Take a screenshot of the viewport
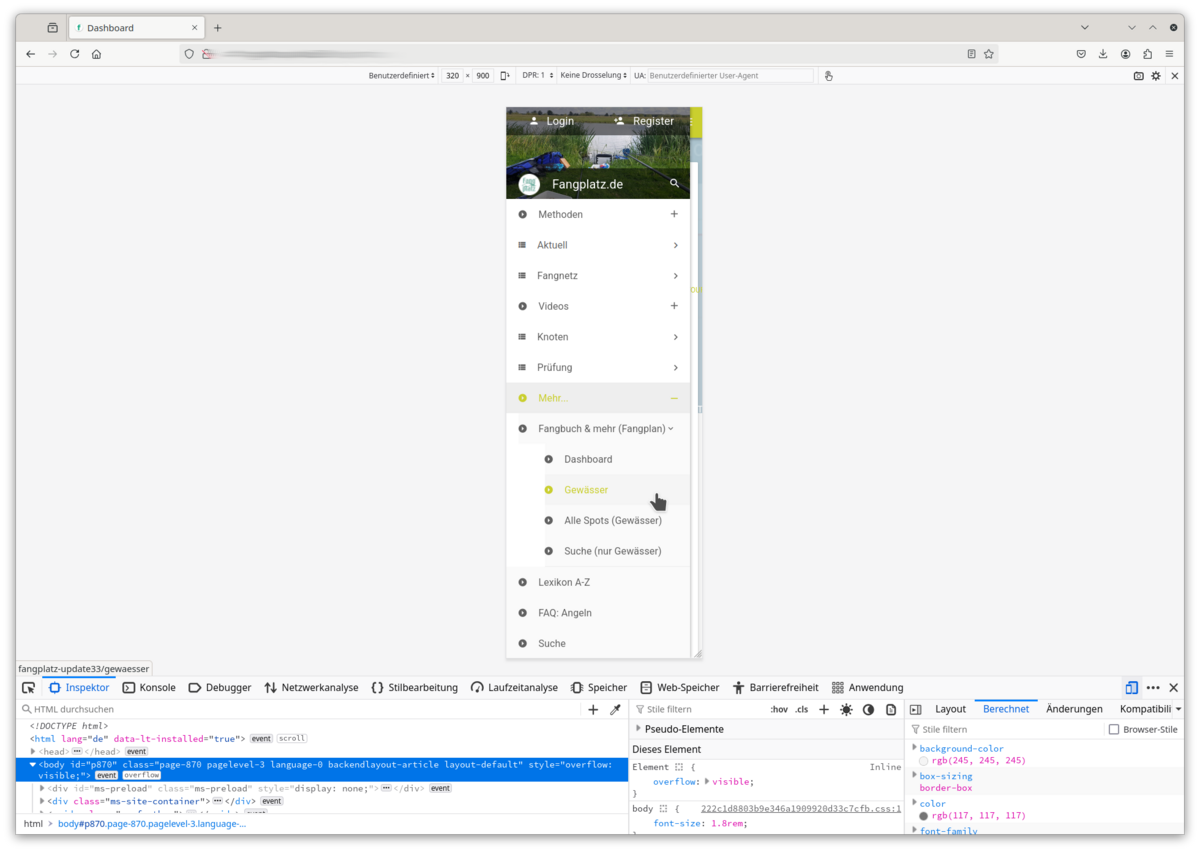This screenshot has height=852, width=1200. (1138, 76)
